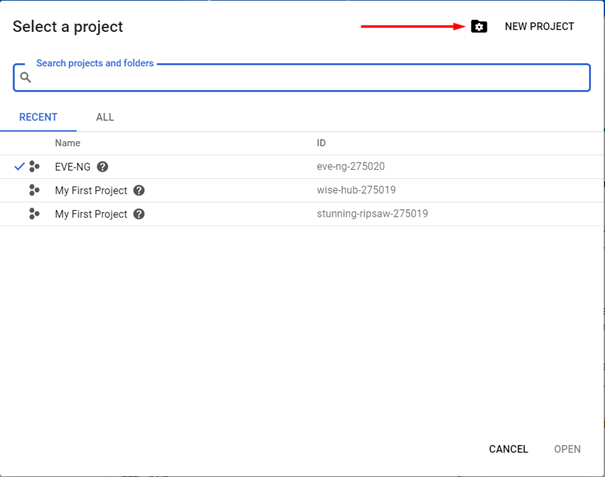The image size is (605, 477).
Task: Click the new project folder-gear icon
Action: point(479,27)
